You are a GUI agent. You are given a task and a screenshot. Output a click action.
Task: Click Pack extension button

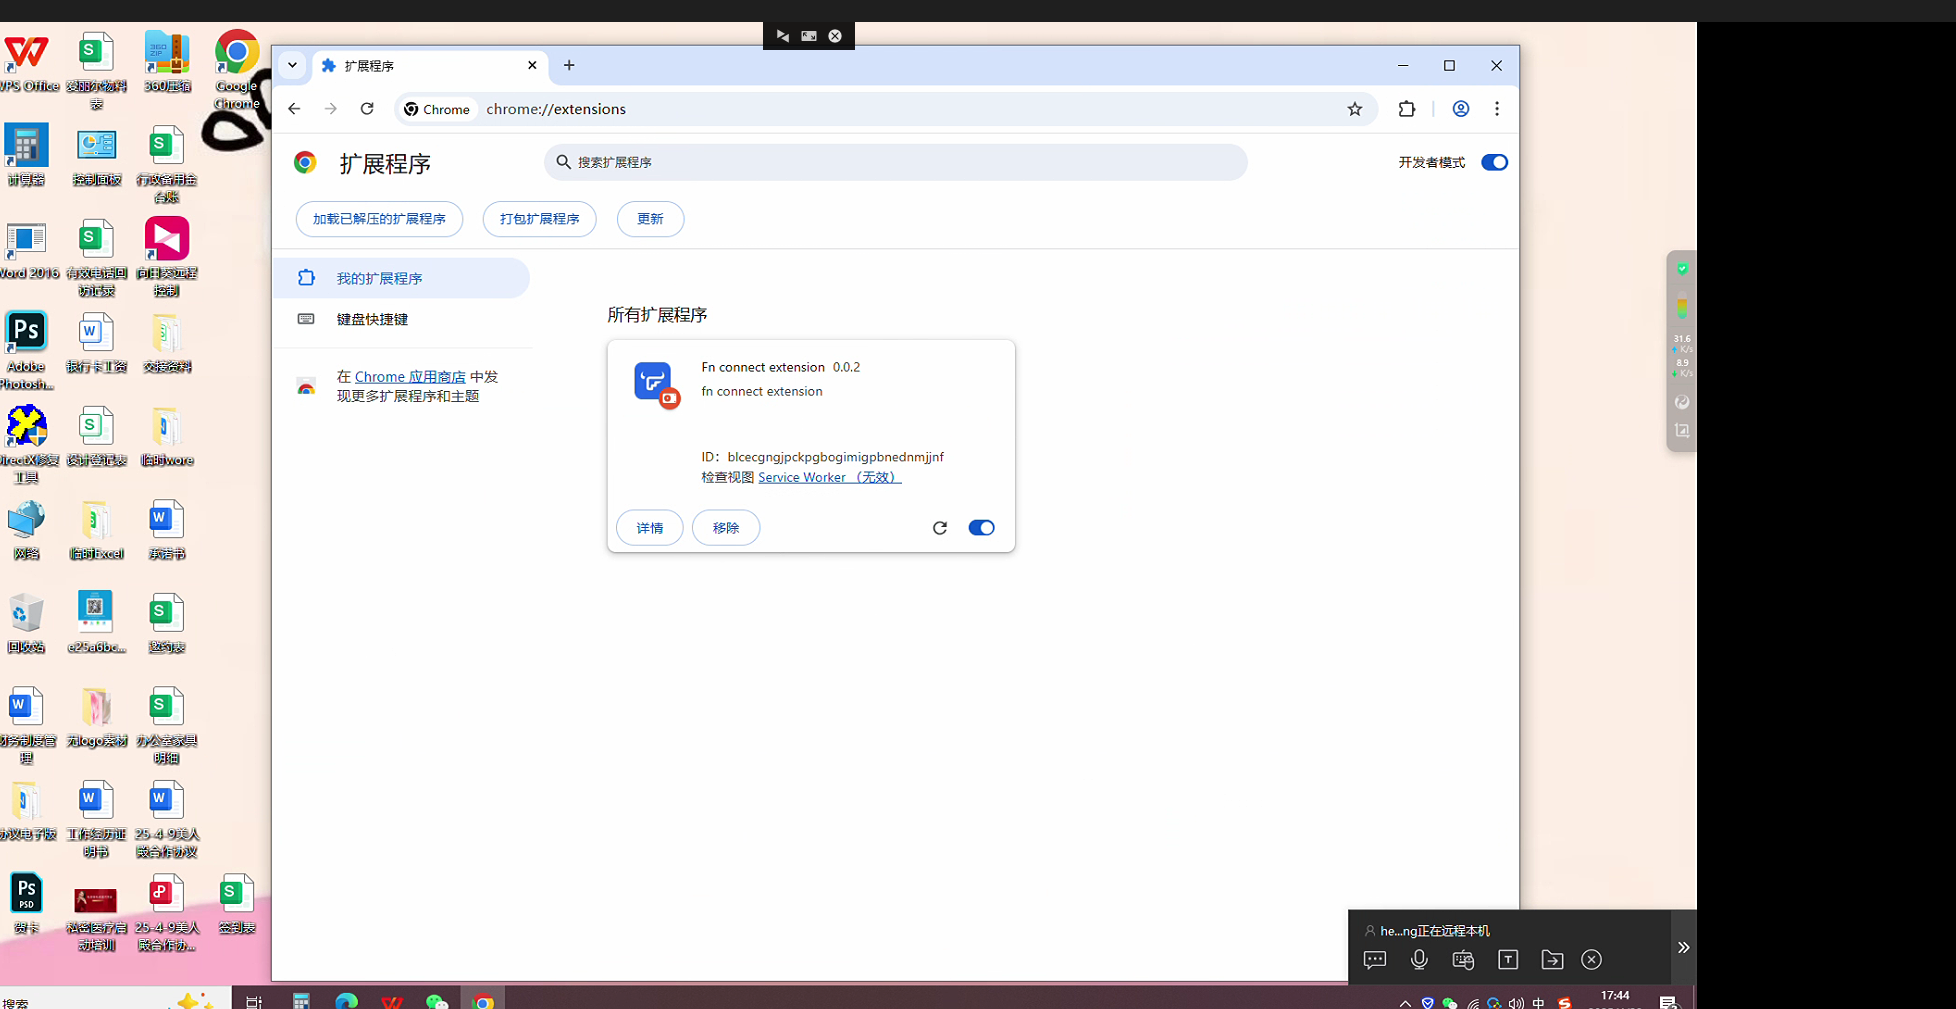point(539,219)
